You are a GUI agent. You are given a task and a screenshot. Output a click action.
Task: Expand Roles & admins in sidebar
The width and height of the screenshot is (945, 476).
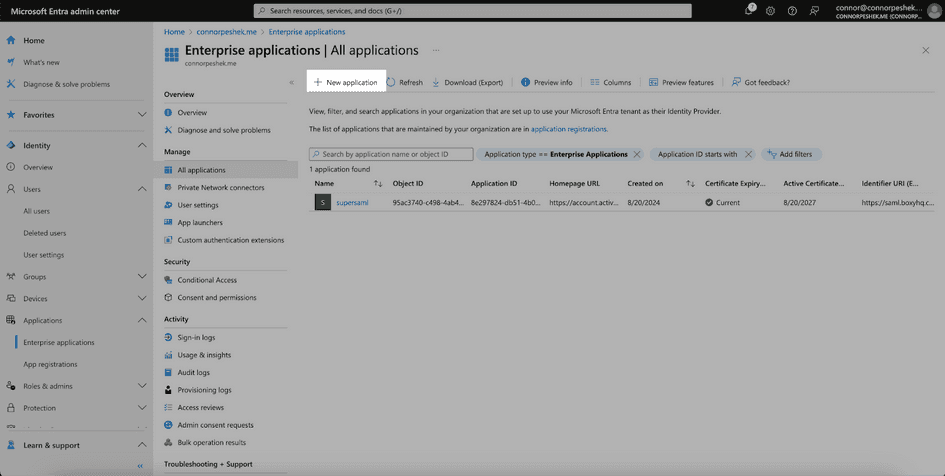click(x=142, y=386)
